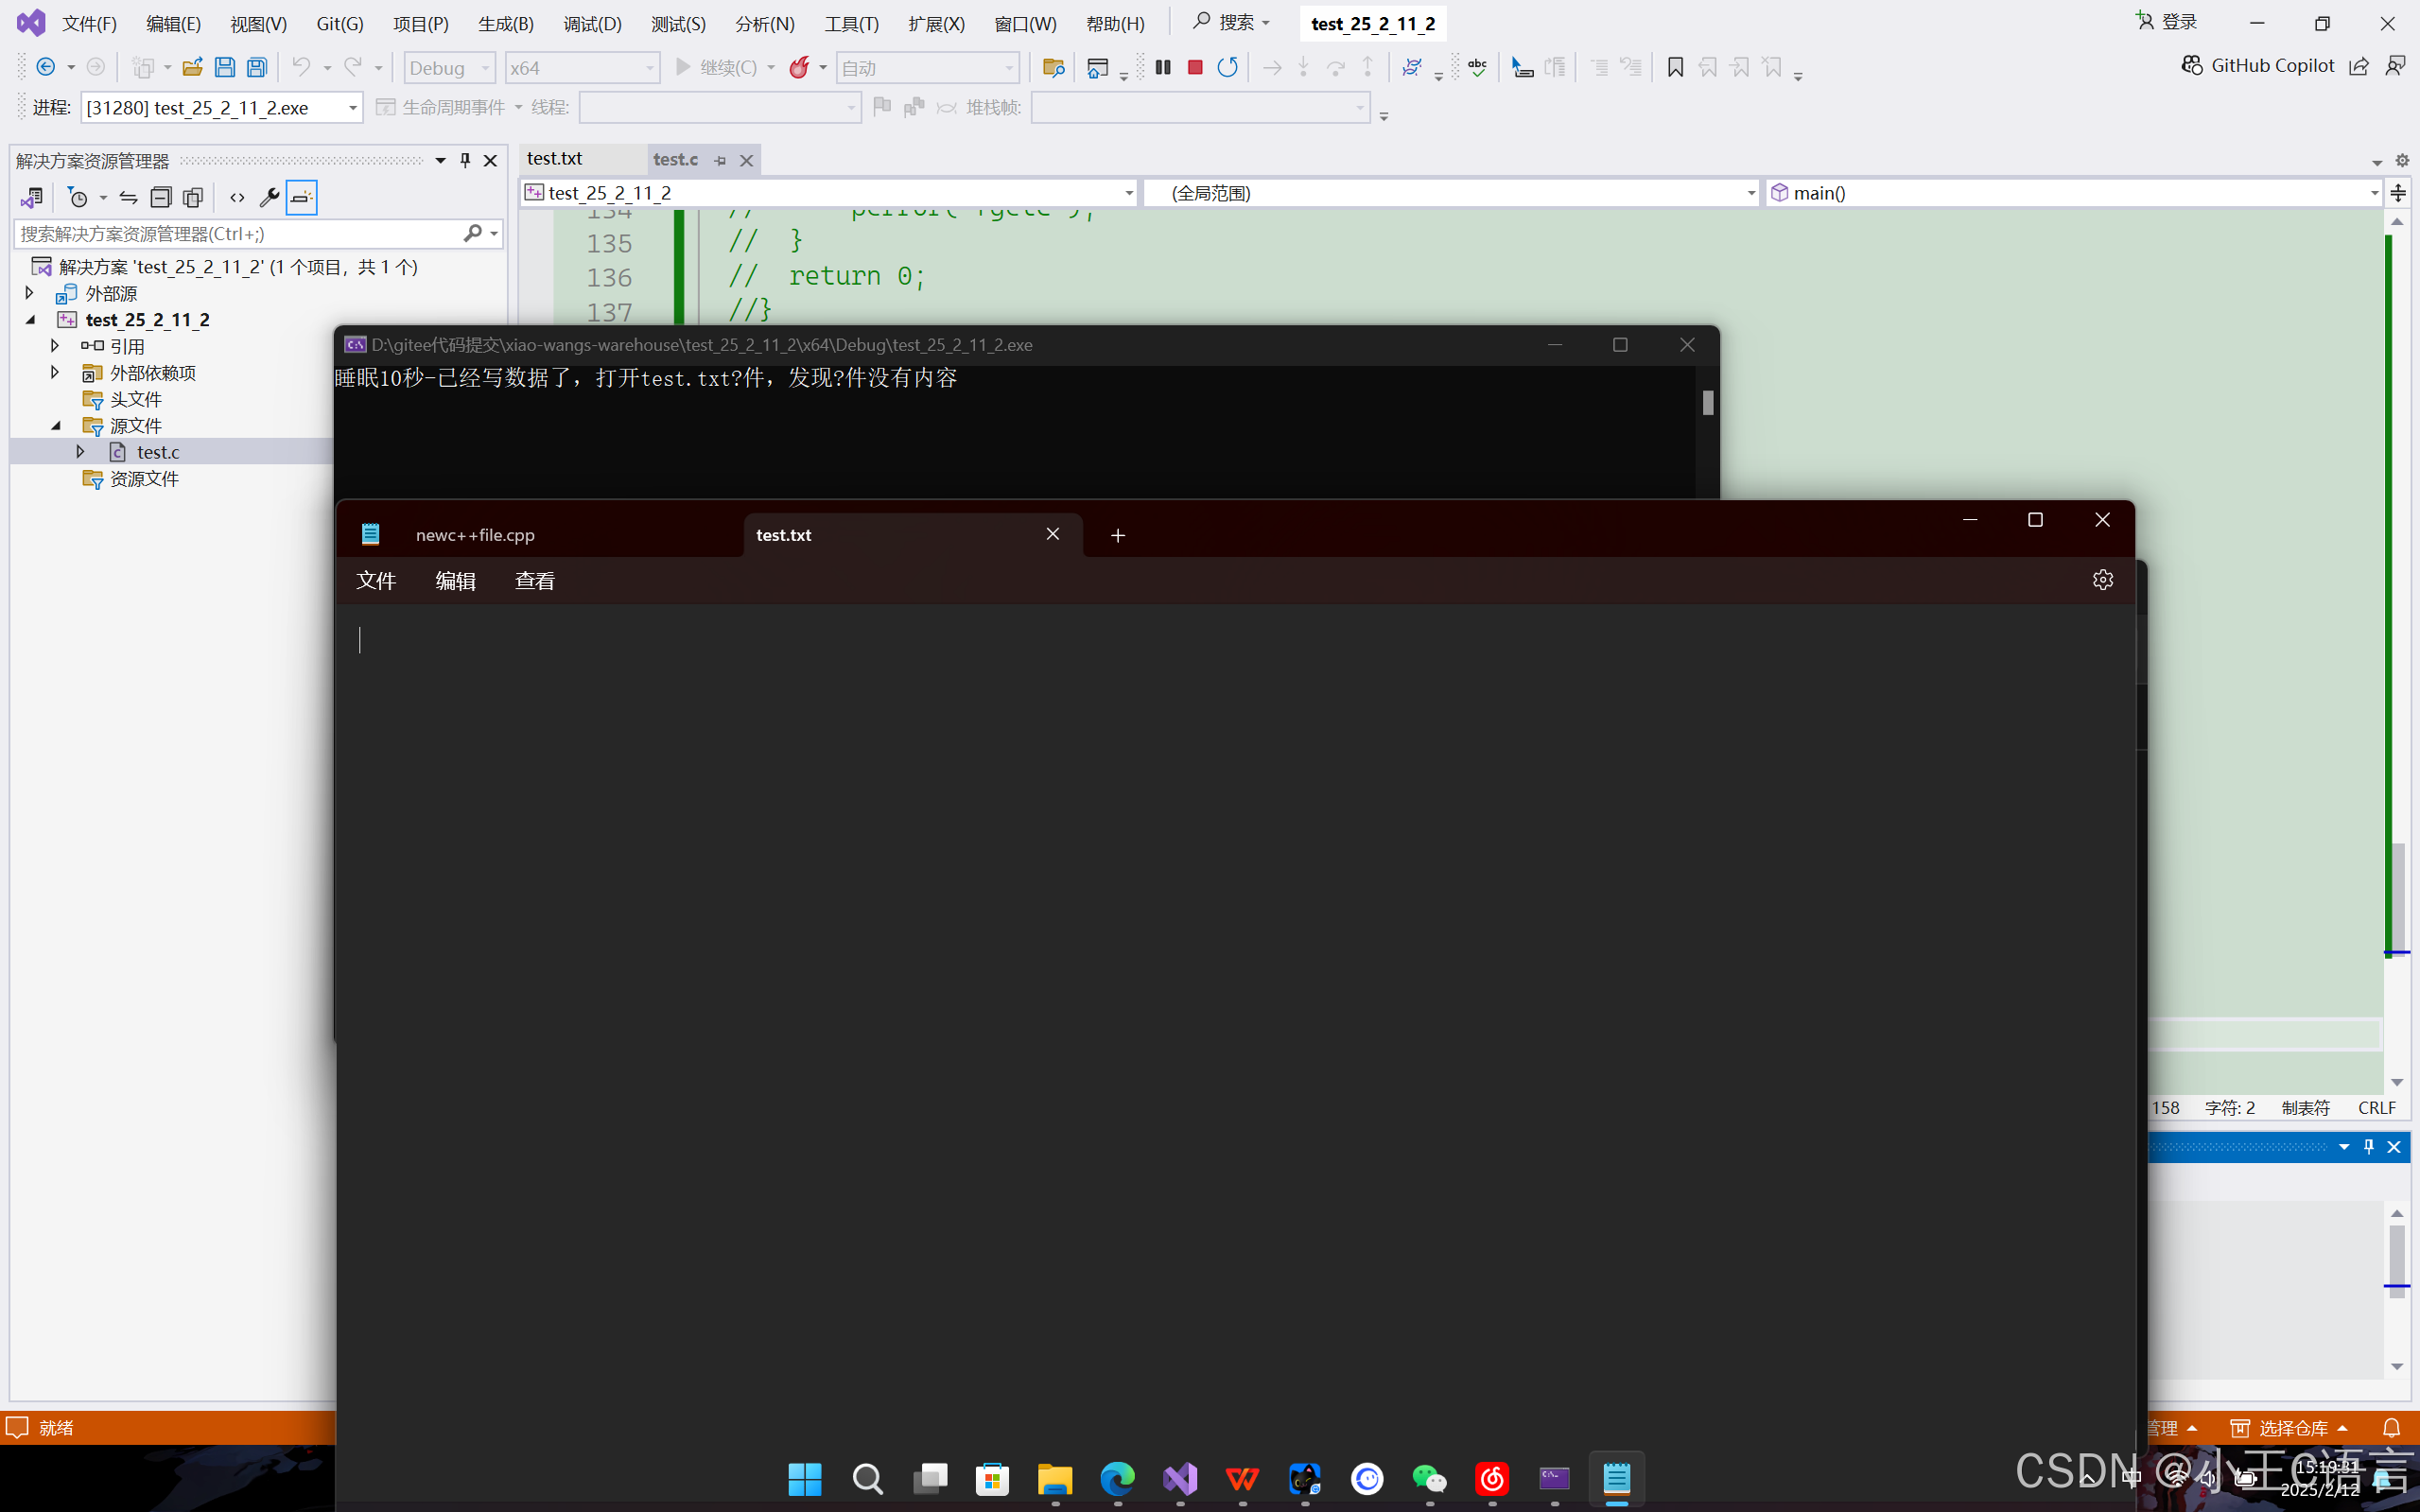Close the test.txt tab in Notepad

pos(1053,534)
